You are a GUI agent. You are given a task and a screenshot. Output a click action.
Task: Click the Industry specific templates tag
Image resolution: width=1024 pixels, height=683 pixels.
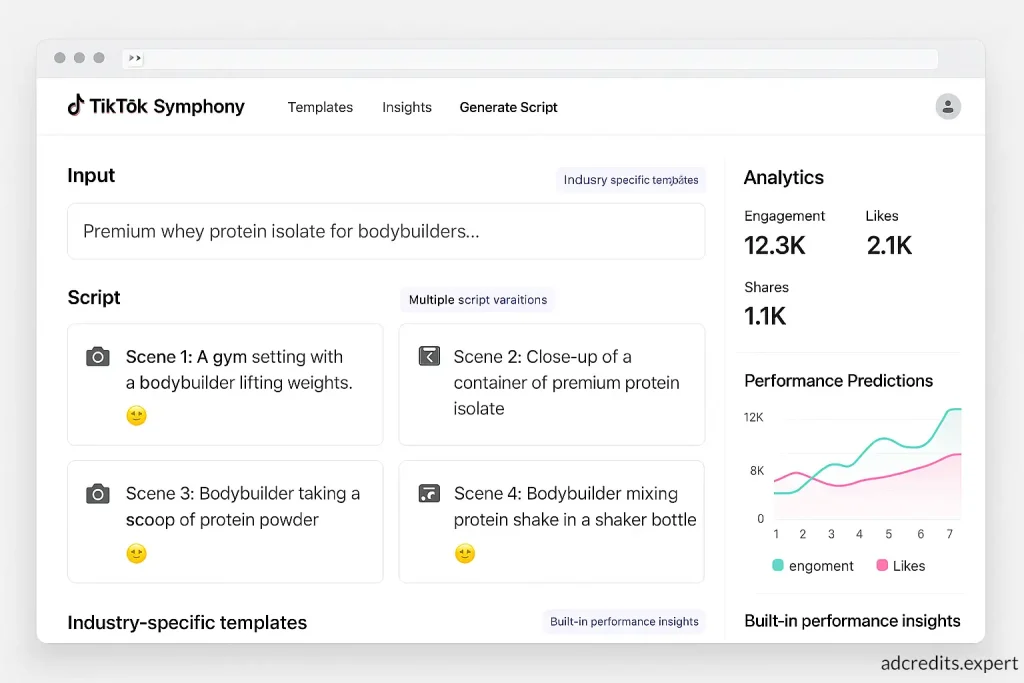[631, 180]
